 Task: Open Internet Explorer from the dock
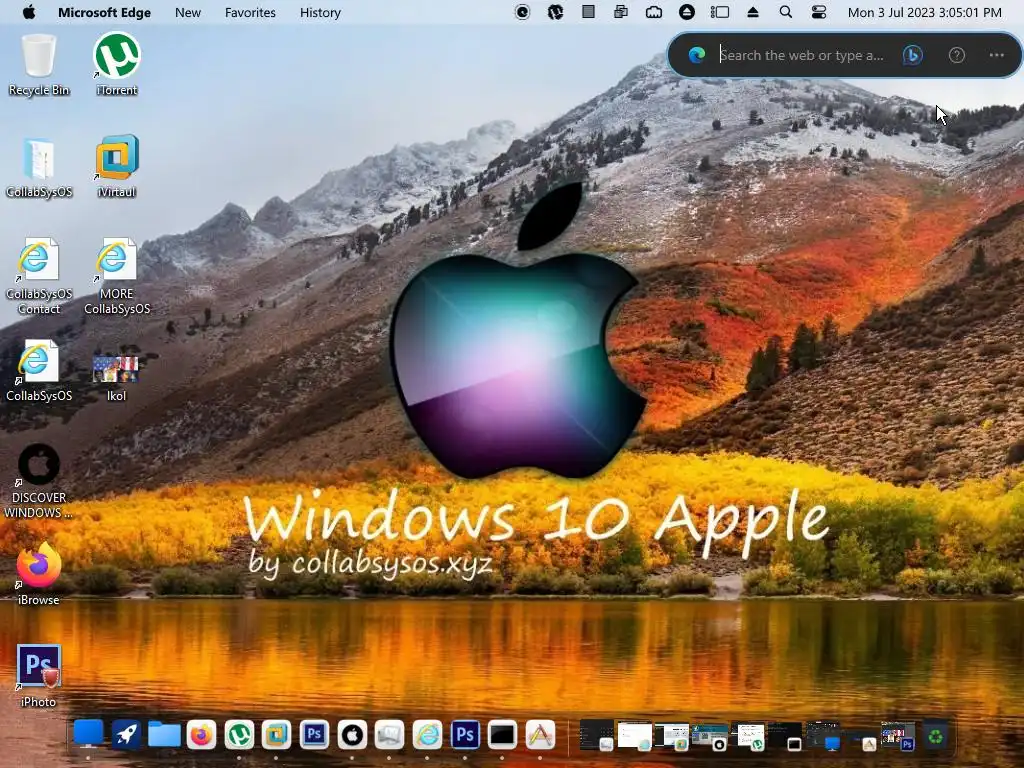(x=428, y=735)
